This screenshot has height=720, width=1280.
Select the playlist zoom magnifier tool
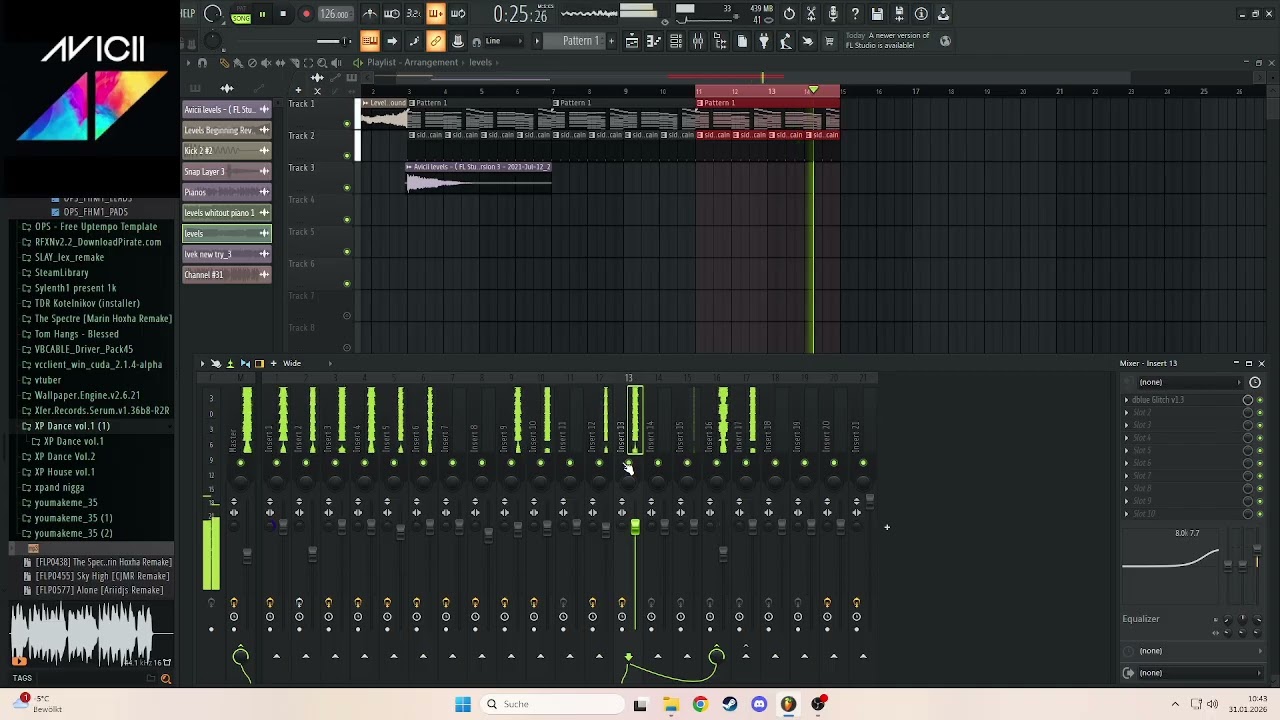tap(322, 63)
